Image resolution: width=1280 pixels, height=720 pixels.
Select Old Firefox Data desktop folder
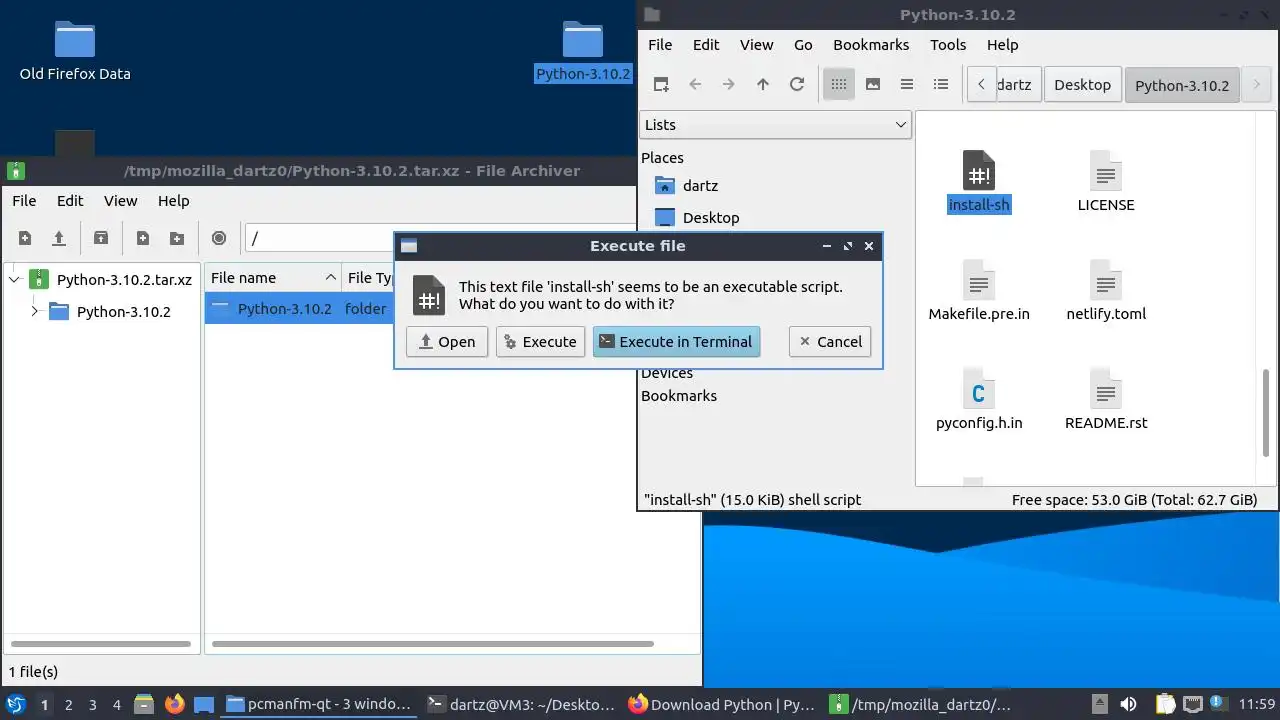tap(75, 50)
